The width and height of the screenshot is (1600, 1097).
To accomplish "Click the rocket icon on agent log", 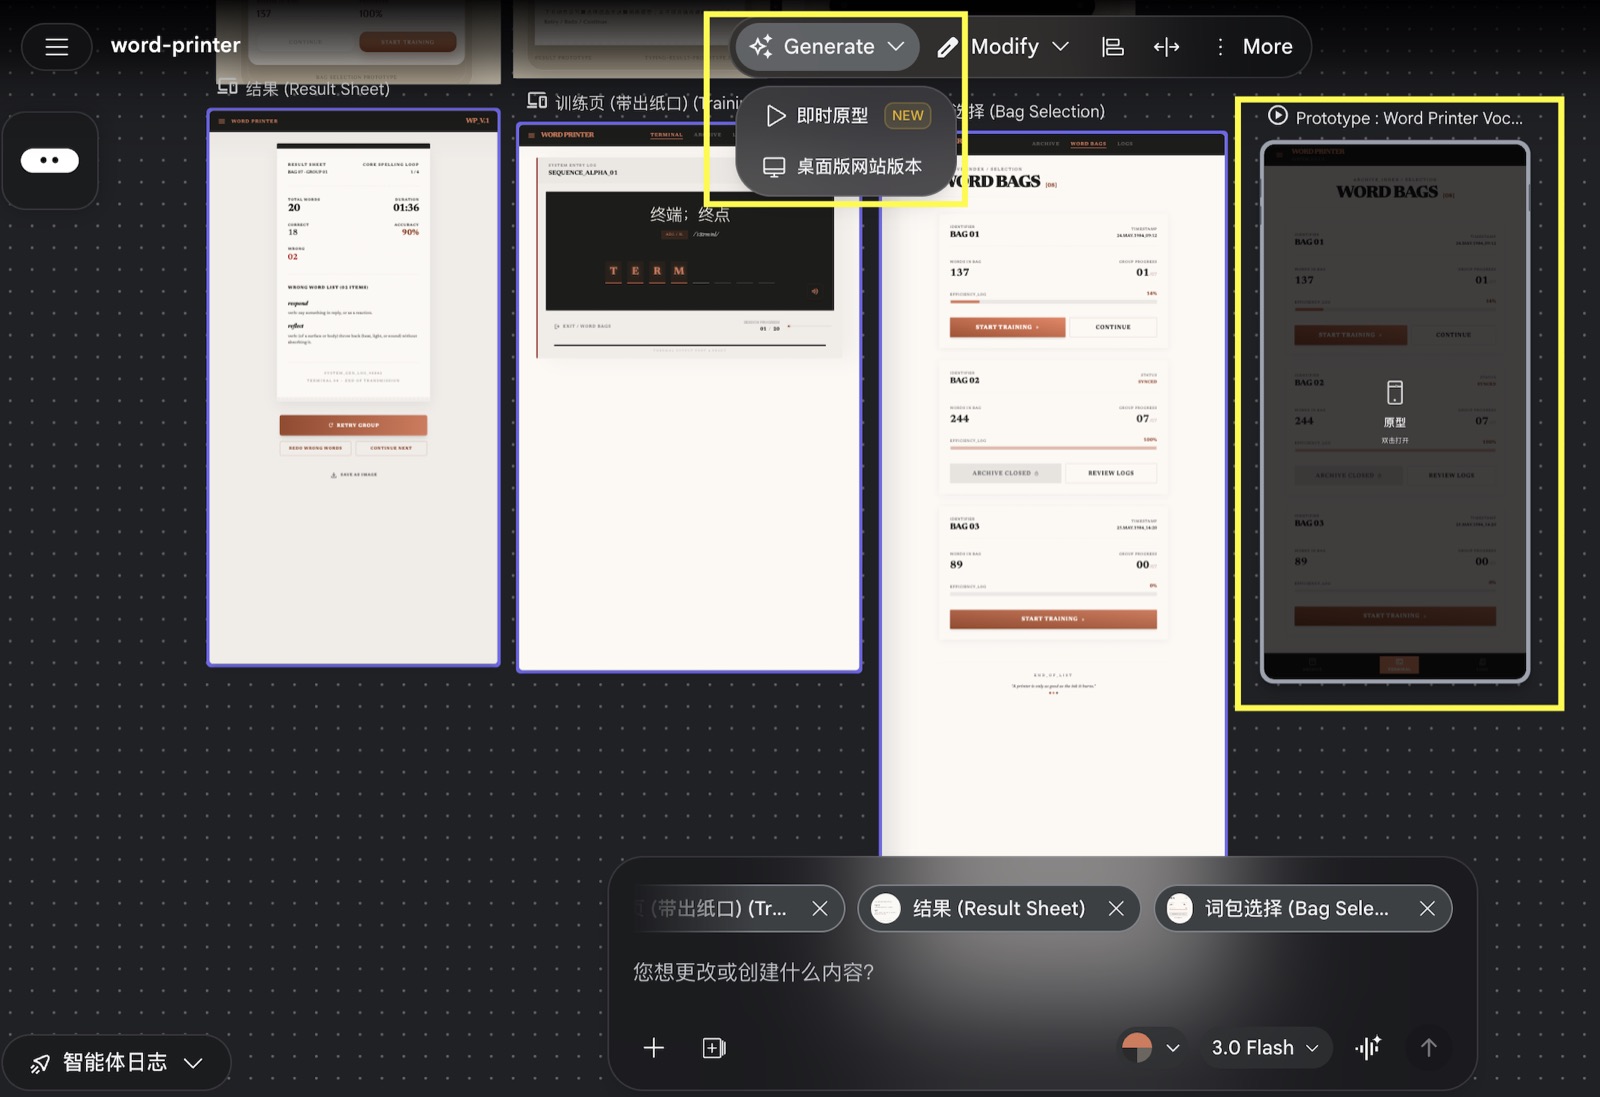I will tap(40, 1063).
